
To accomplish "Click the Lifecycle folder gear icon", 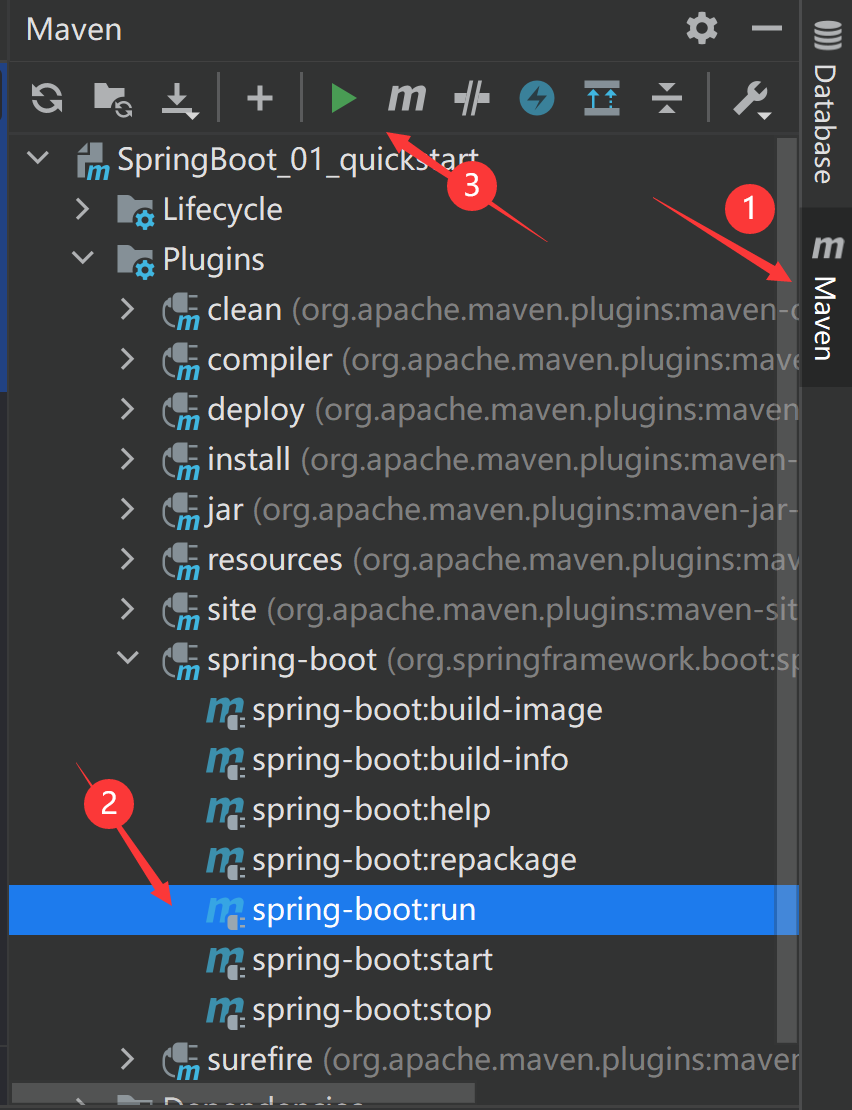I will [x=135, y=211].
